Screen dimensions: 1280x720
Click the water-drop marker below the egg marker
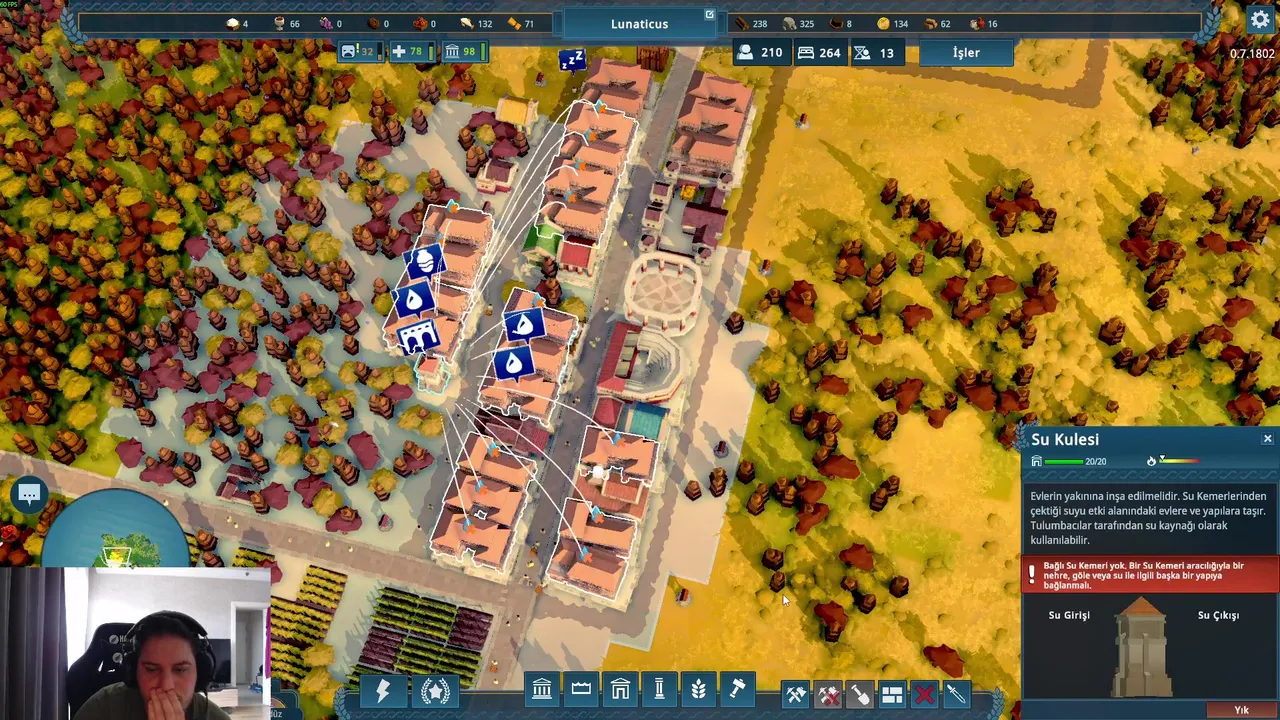tap(415, 299)
